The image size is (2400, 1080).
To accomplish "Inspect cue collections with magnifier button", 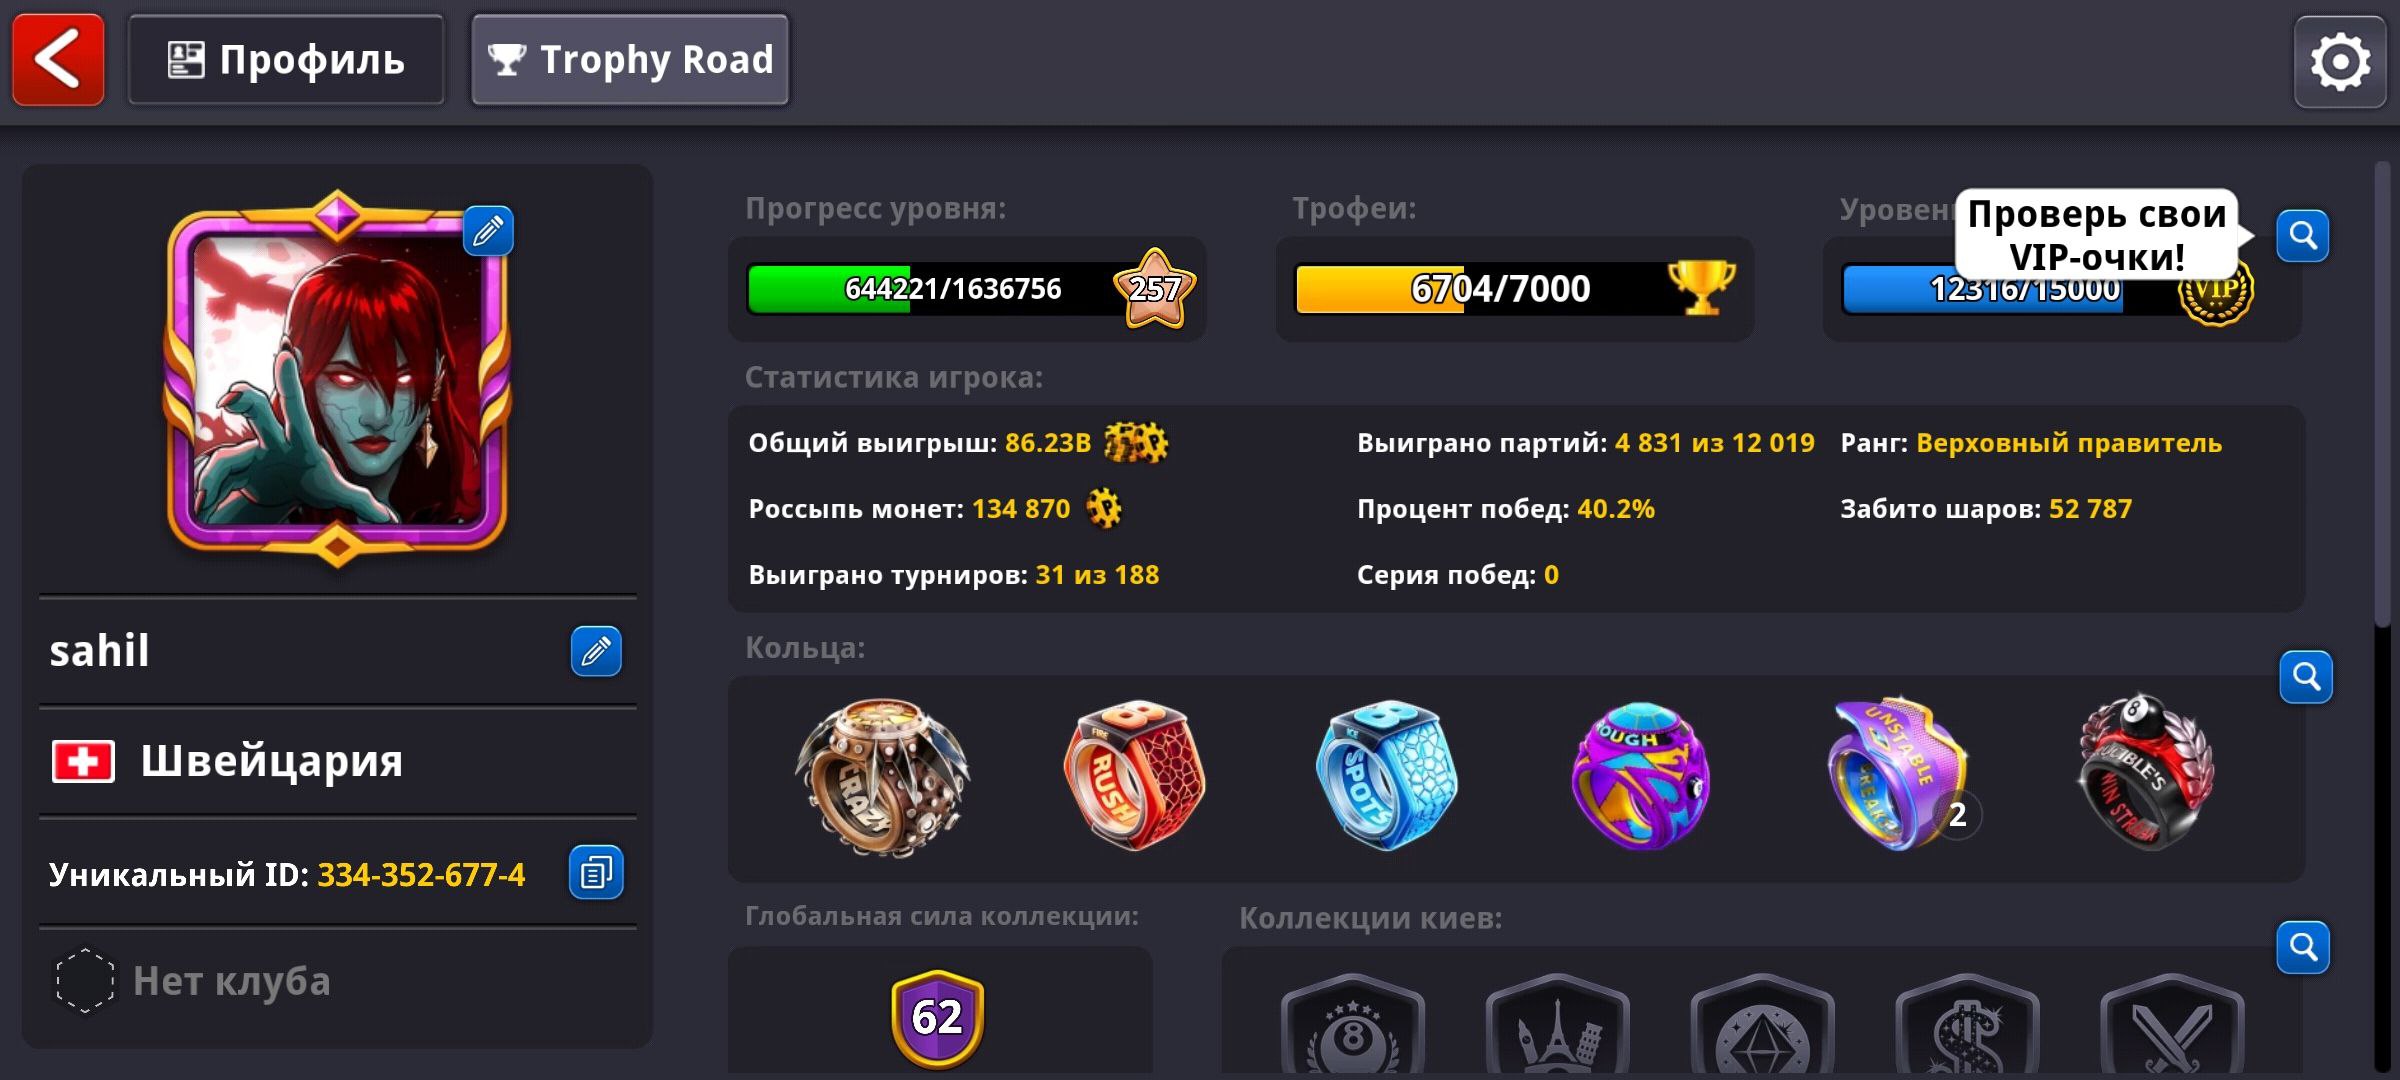I will (x=2303, y=947).
